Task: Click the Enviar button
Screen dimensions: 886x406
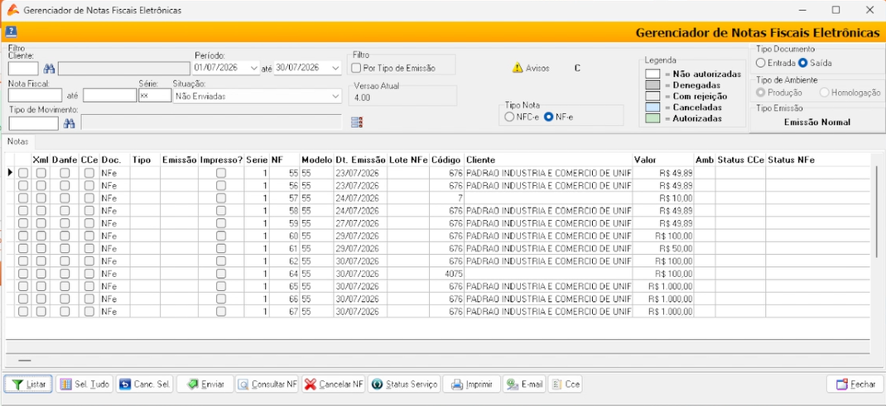Action: coord(205,385)
